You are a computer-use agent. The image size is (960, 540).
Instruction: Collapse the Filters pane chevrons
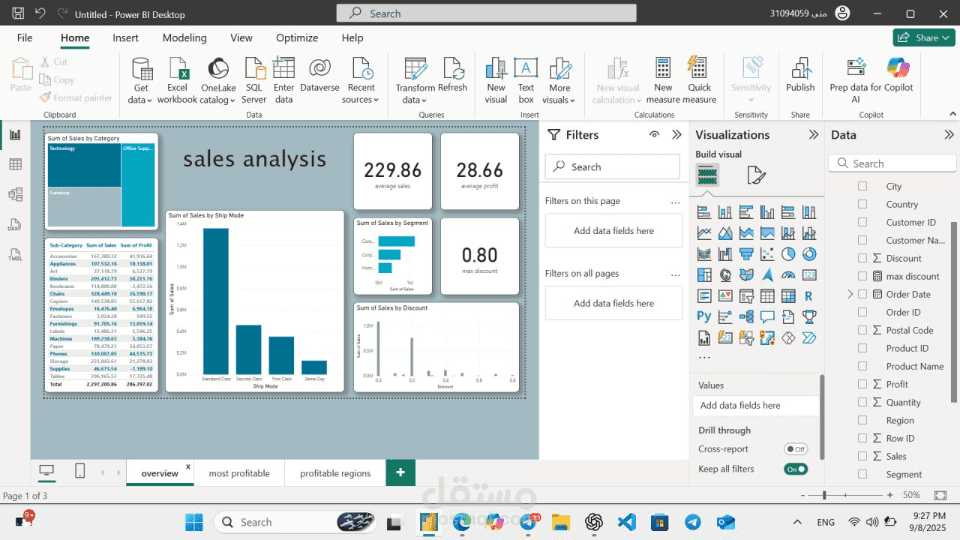[677, 135]
